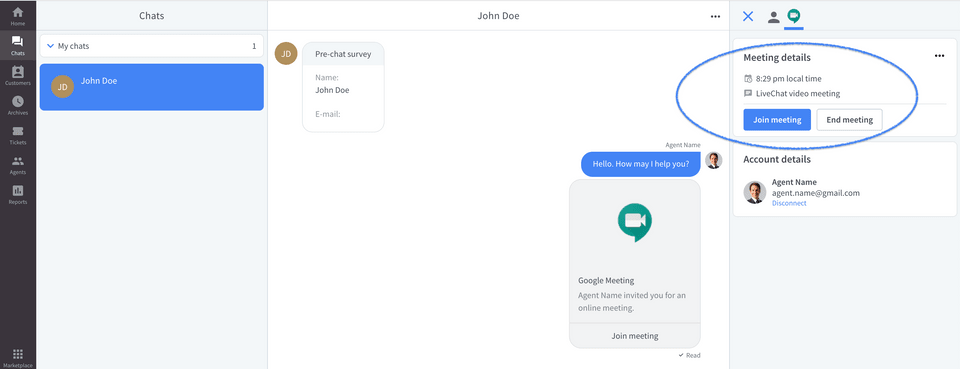Open Reports in the sidebar
This screenshot has width=960, height=369.
pyautogui.click(x=18, y=195)
